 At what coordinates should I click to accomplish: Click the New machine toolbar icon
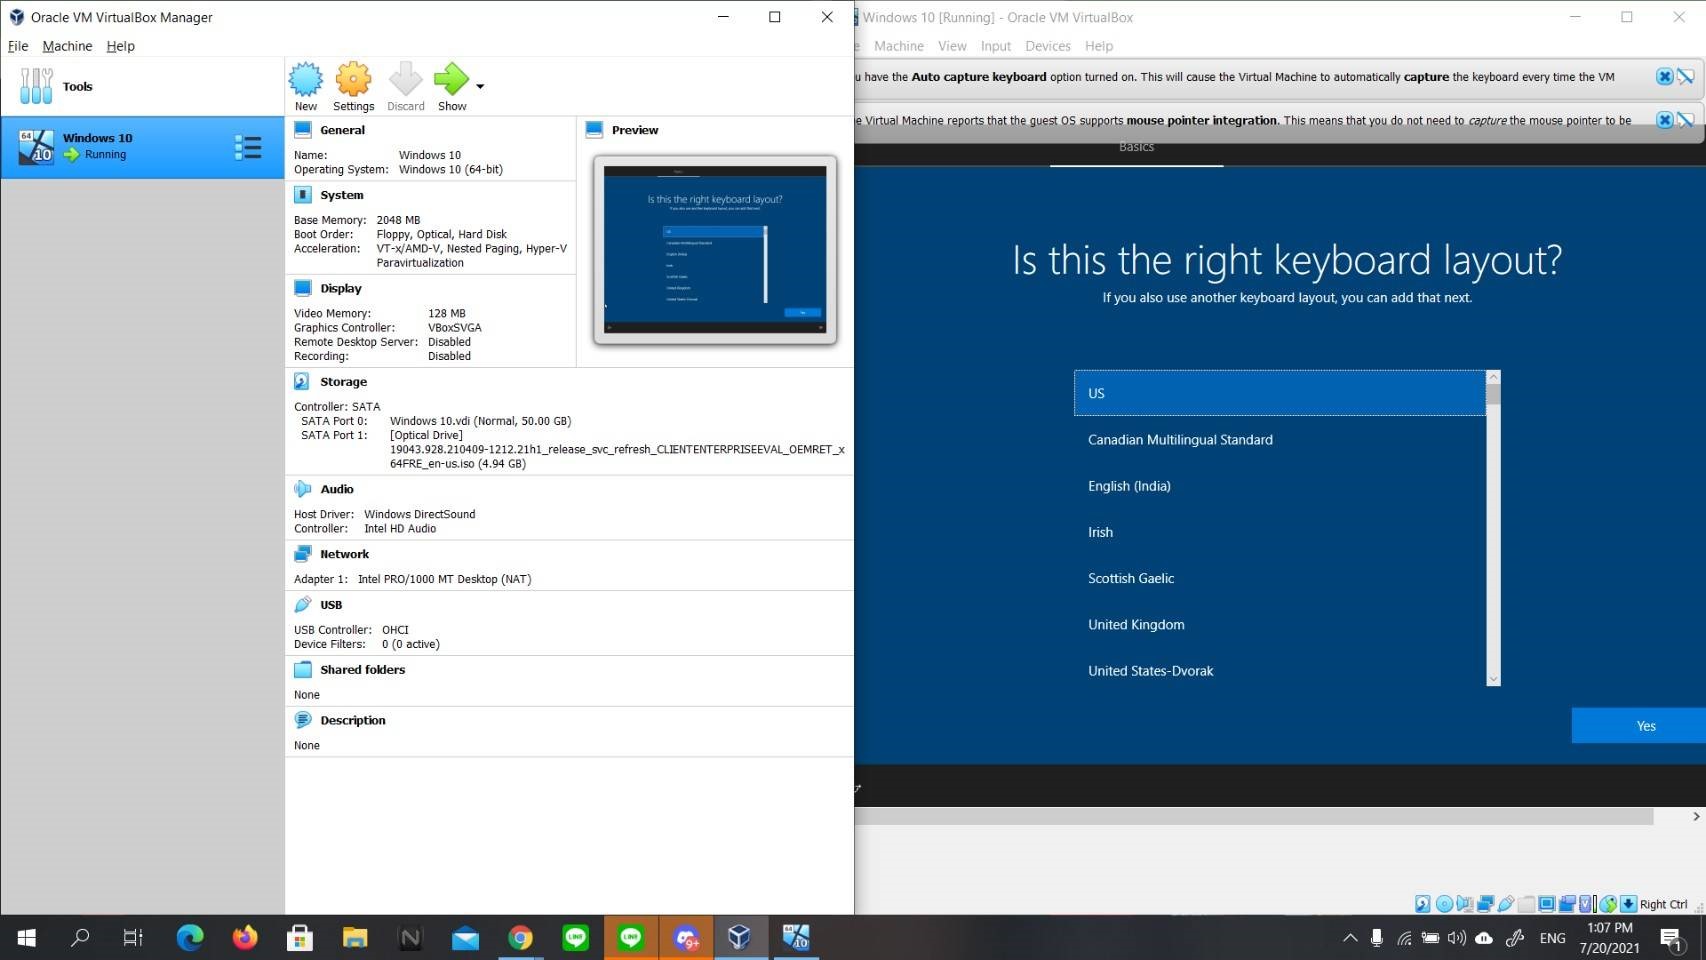[306, 79]
